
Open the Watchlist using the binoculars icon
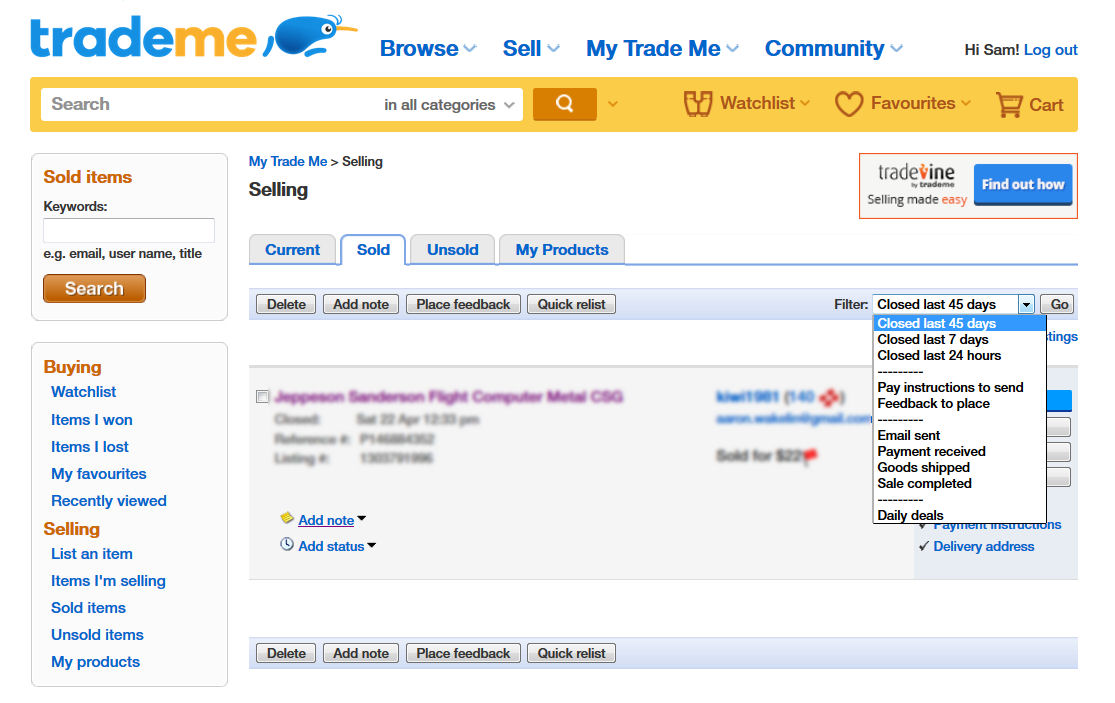click(x=697, y=103)
